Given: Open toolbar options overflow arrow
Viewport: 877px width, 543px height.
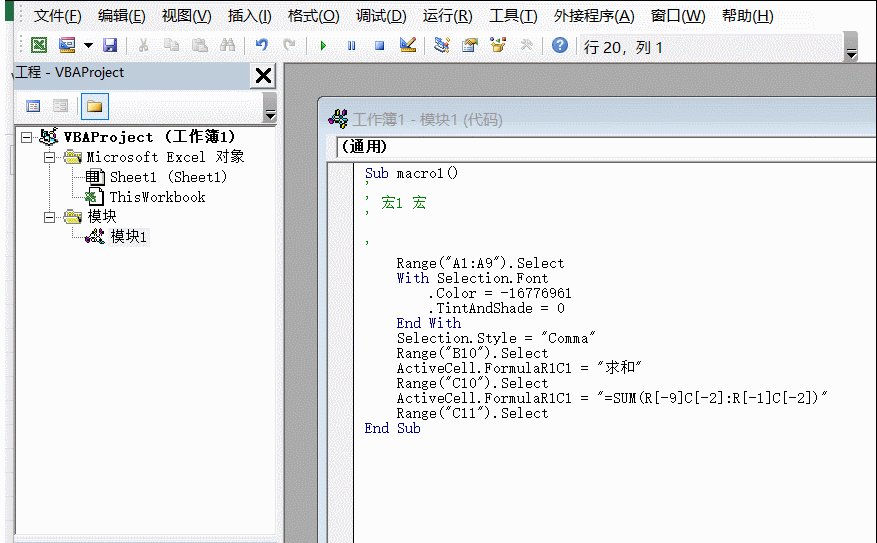Looking at the screenshot, I should (851, 46).
